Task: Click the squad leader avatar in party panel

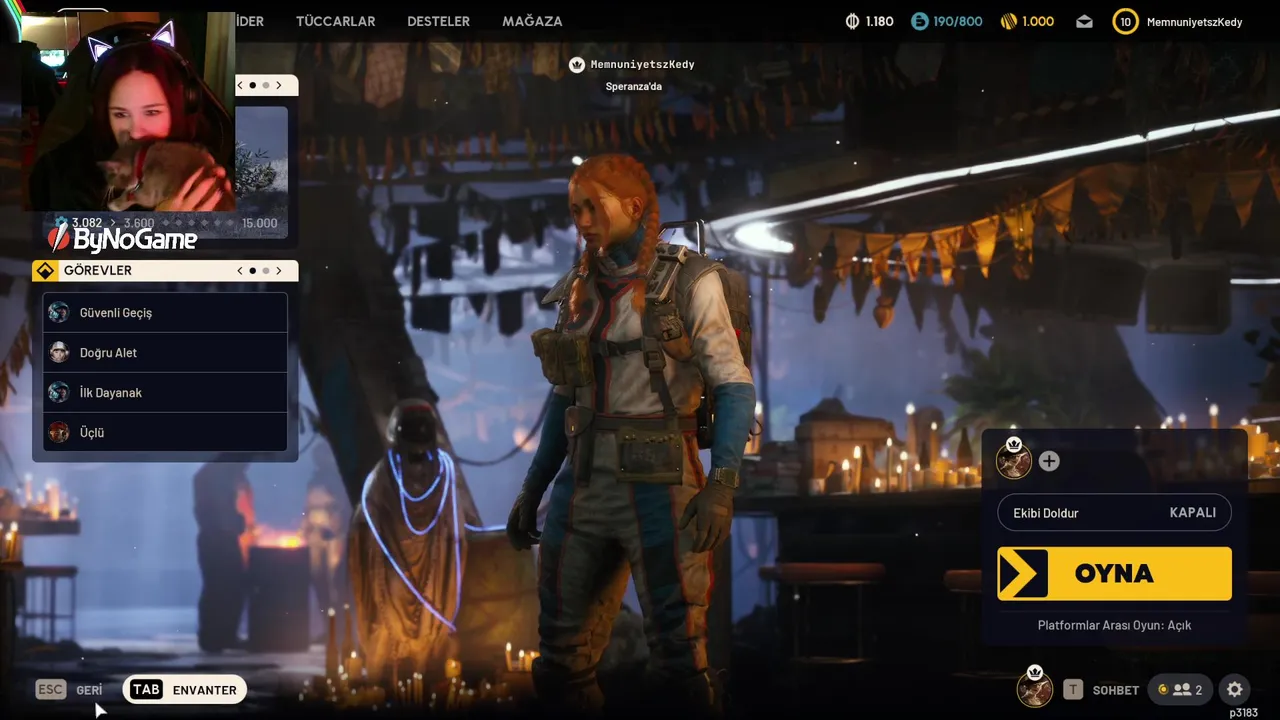Action: tap(1014, 460)
